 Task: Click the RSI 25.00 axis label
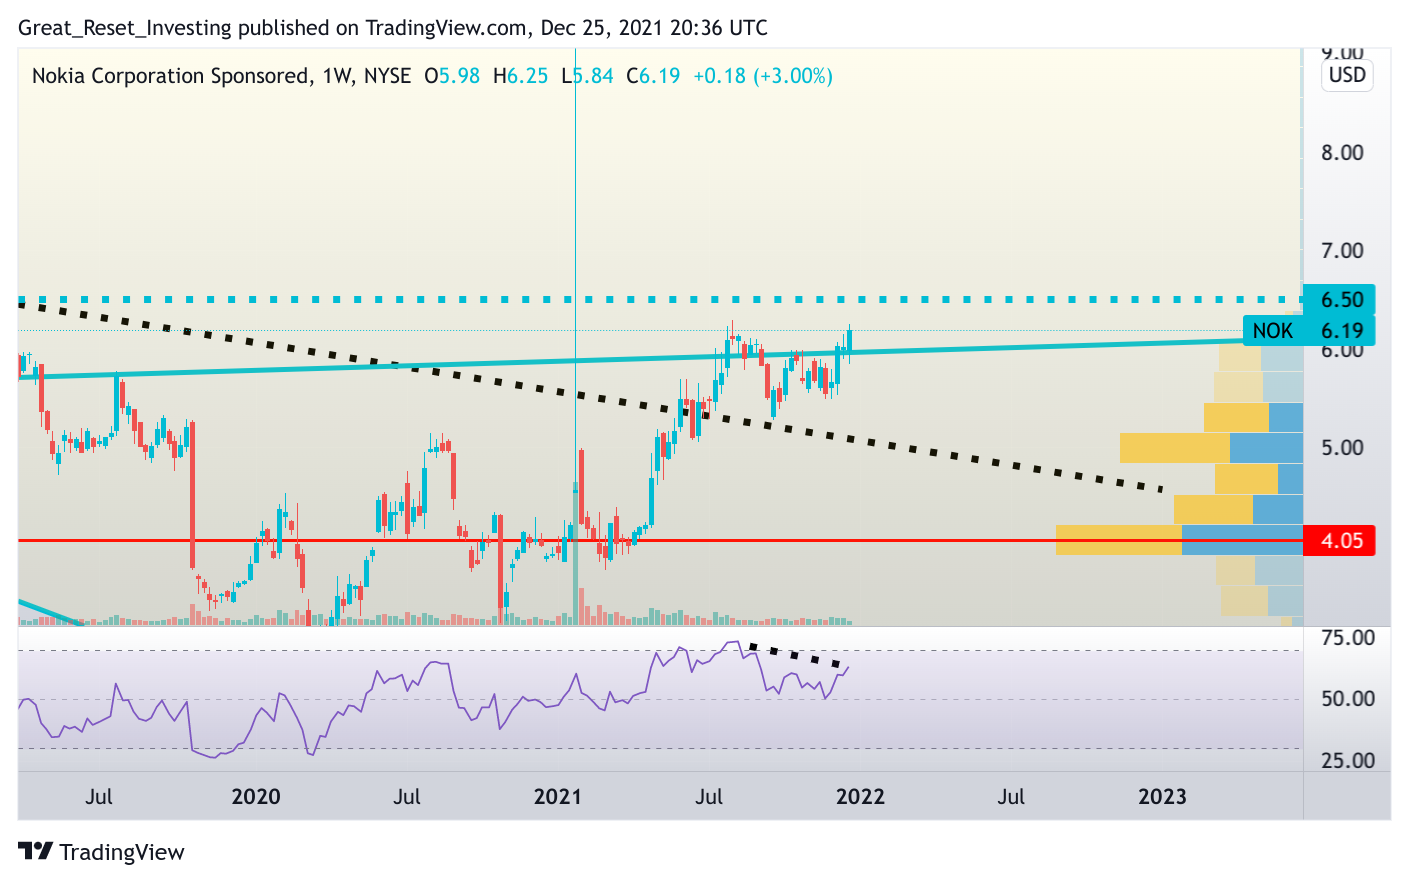(1348, 761)
